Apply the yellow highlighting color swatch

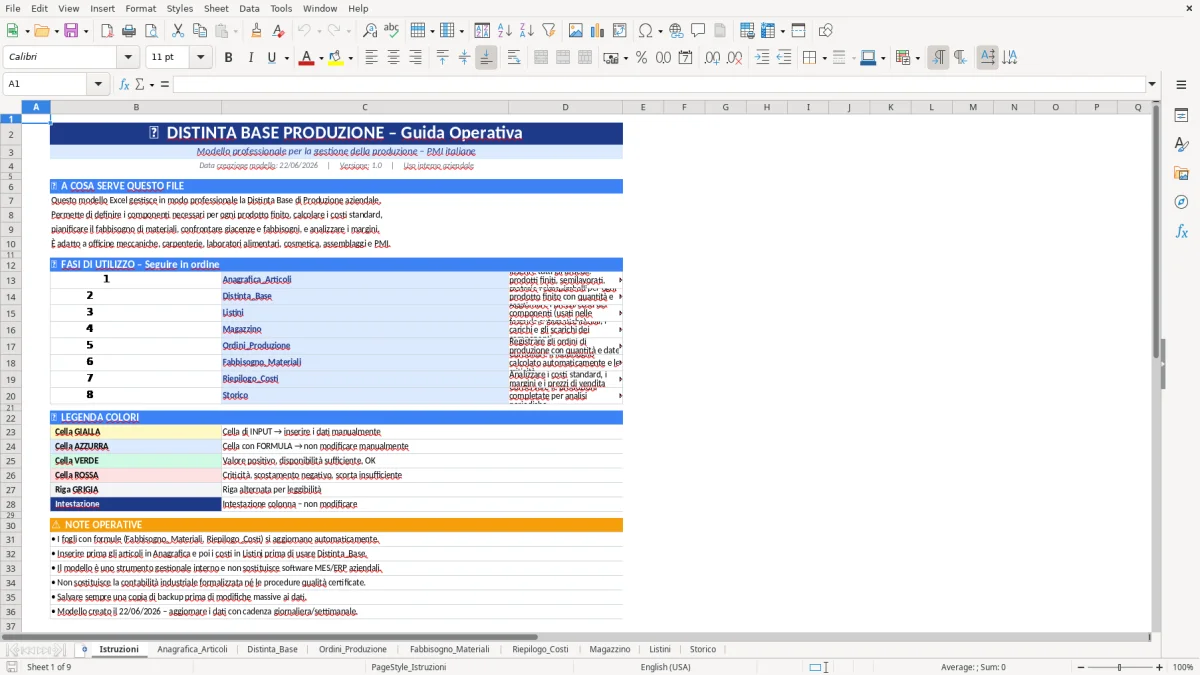point(336,58)
